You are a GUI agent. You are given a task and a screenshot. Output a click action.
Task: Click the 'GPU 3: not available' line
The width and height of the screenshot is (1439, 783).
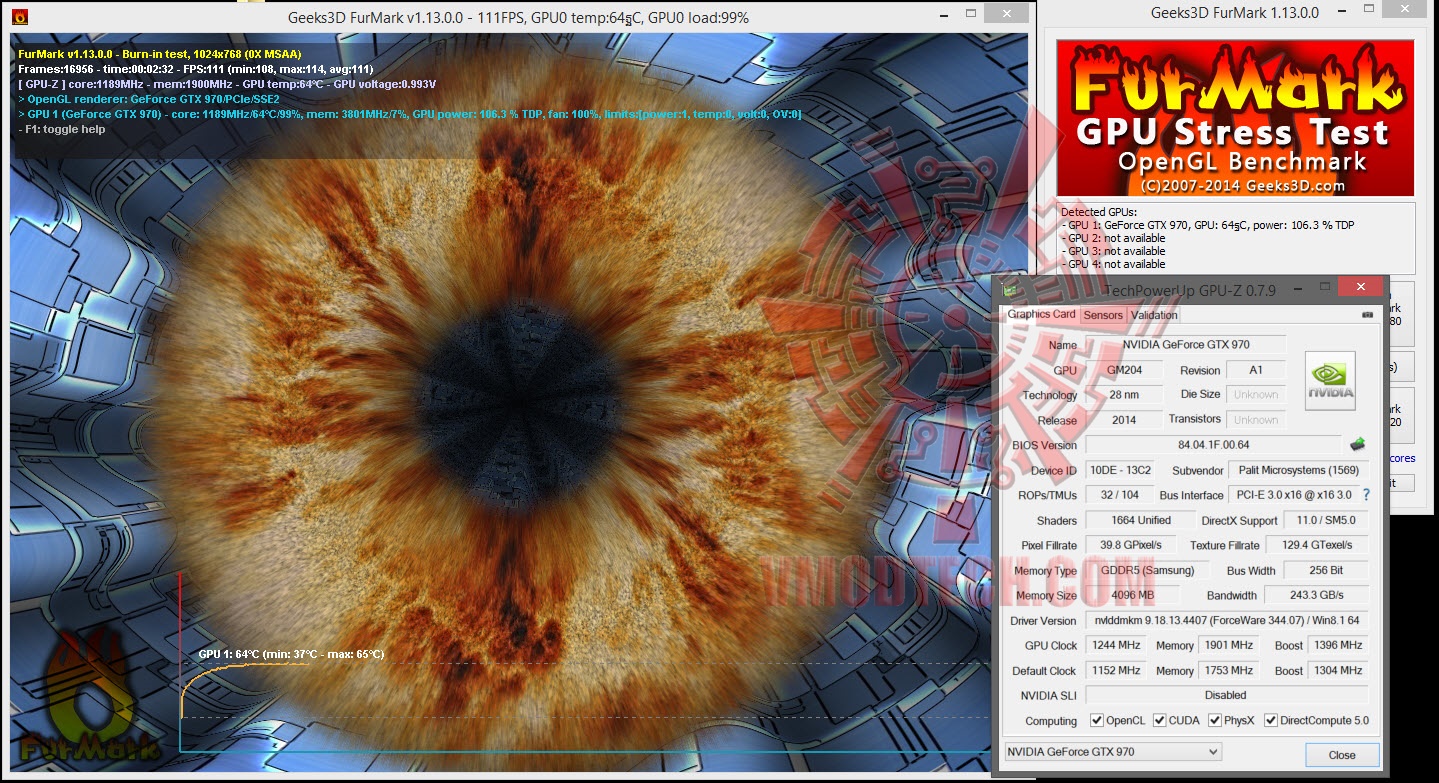pos(1113,251)
